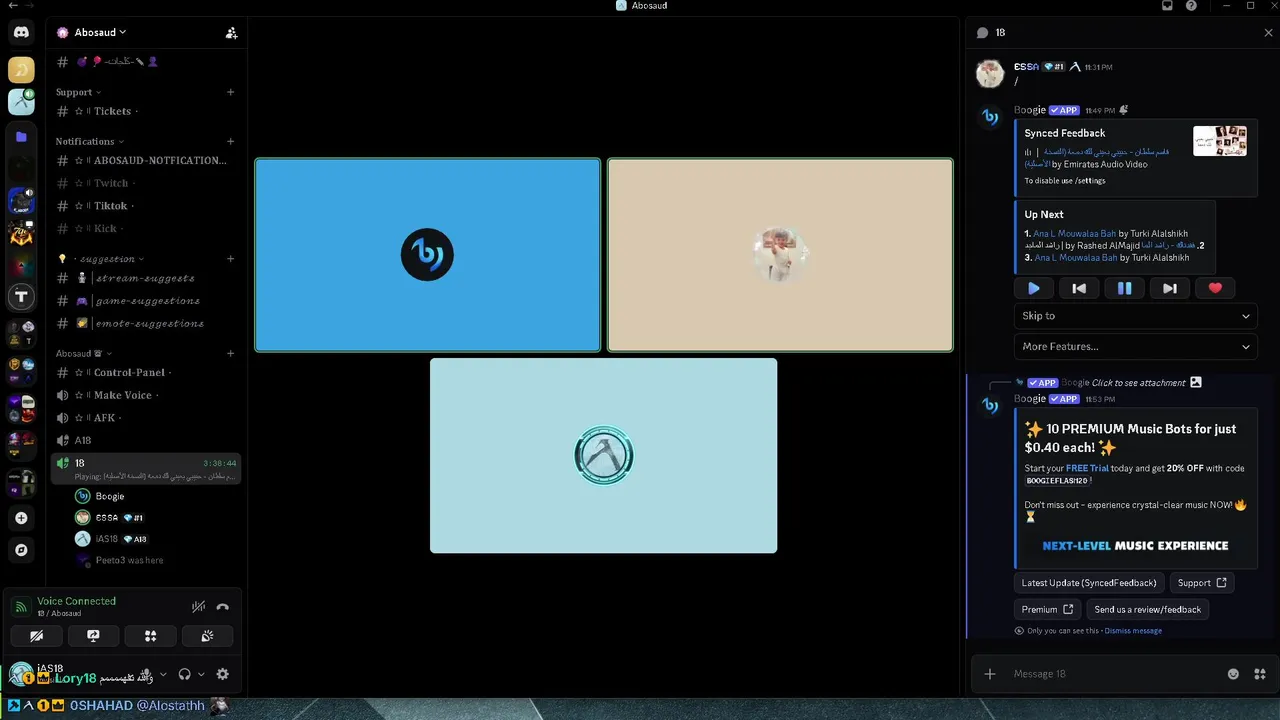Open the activities shapes button
Viewport: 1280px width, 720px height.
tap(150, 635)
